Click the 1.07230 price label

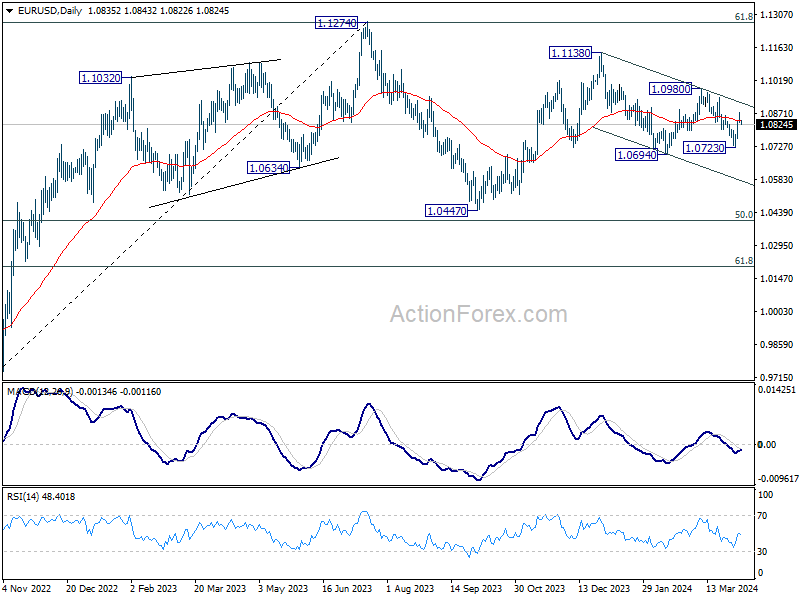pos(705,148)
